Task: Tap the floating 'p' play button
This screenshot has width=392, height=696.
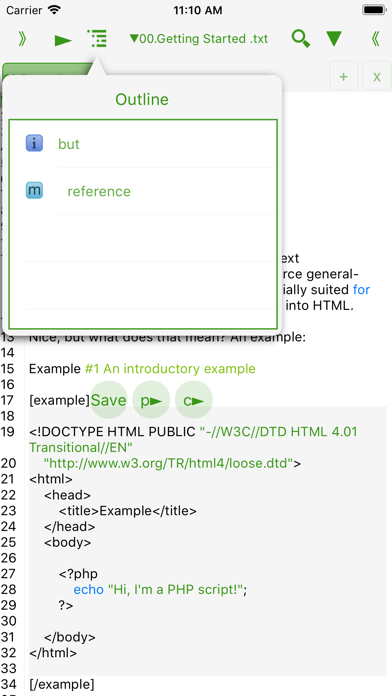Action: (x=151, y=400)
